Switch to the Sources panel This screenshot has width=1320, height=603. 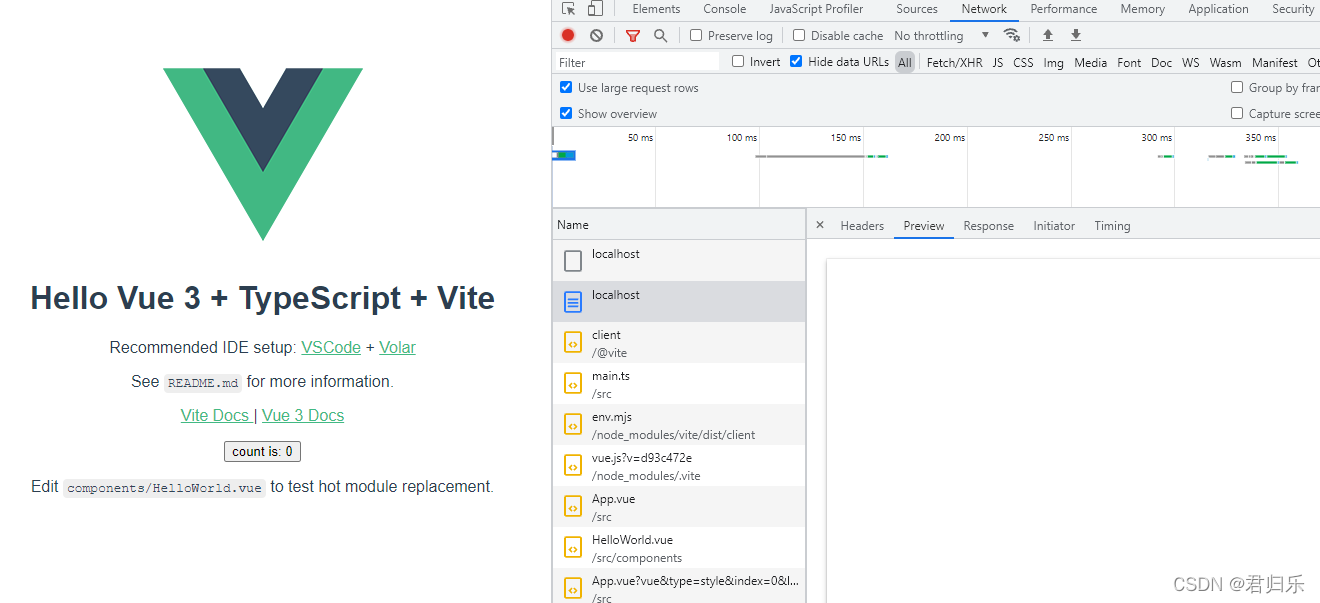click(x=917, y=9)
